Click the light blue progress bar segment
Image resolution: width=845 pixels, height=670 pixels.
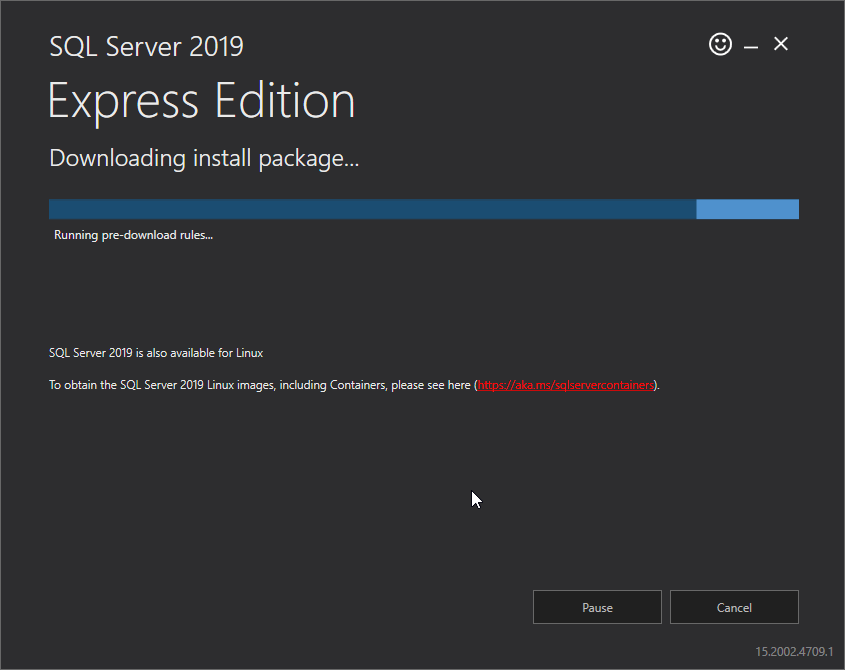(747, 209)
